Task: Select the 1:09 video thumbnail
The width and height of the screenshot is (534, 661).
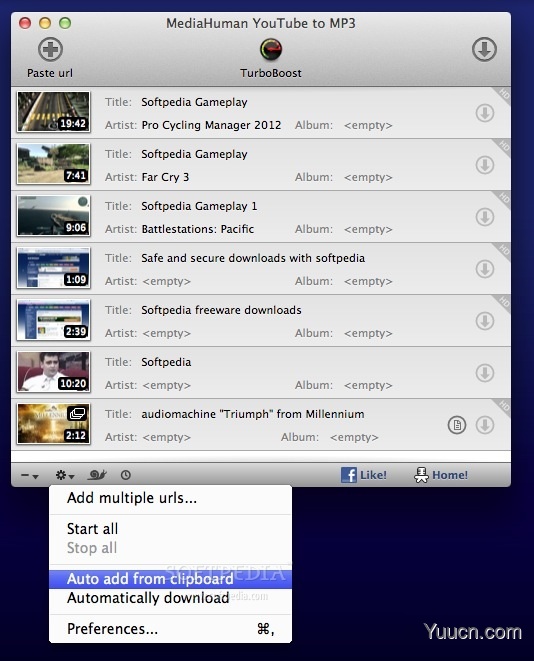Action: pos(54,268)
